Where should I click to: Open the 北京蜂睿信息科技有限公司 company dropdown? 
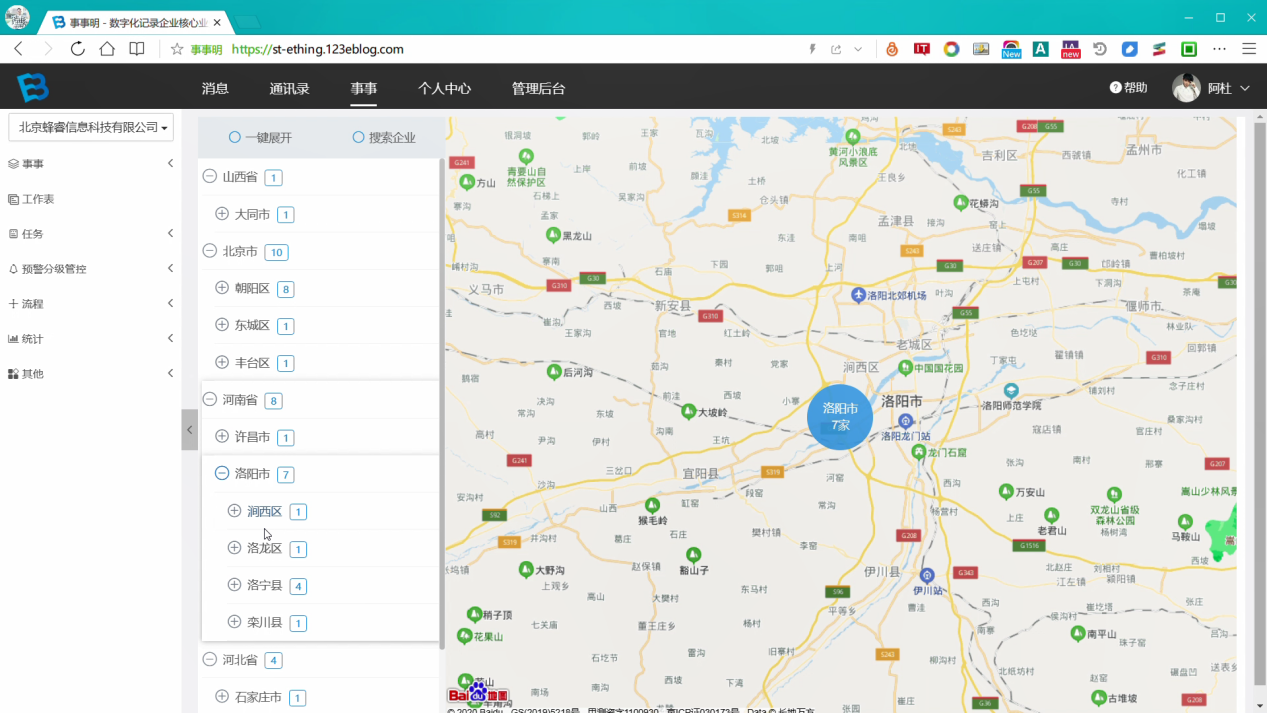(x=91, y=127)
